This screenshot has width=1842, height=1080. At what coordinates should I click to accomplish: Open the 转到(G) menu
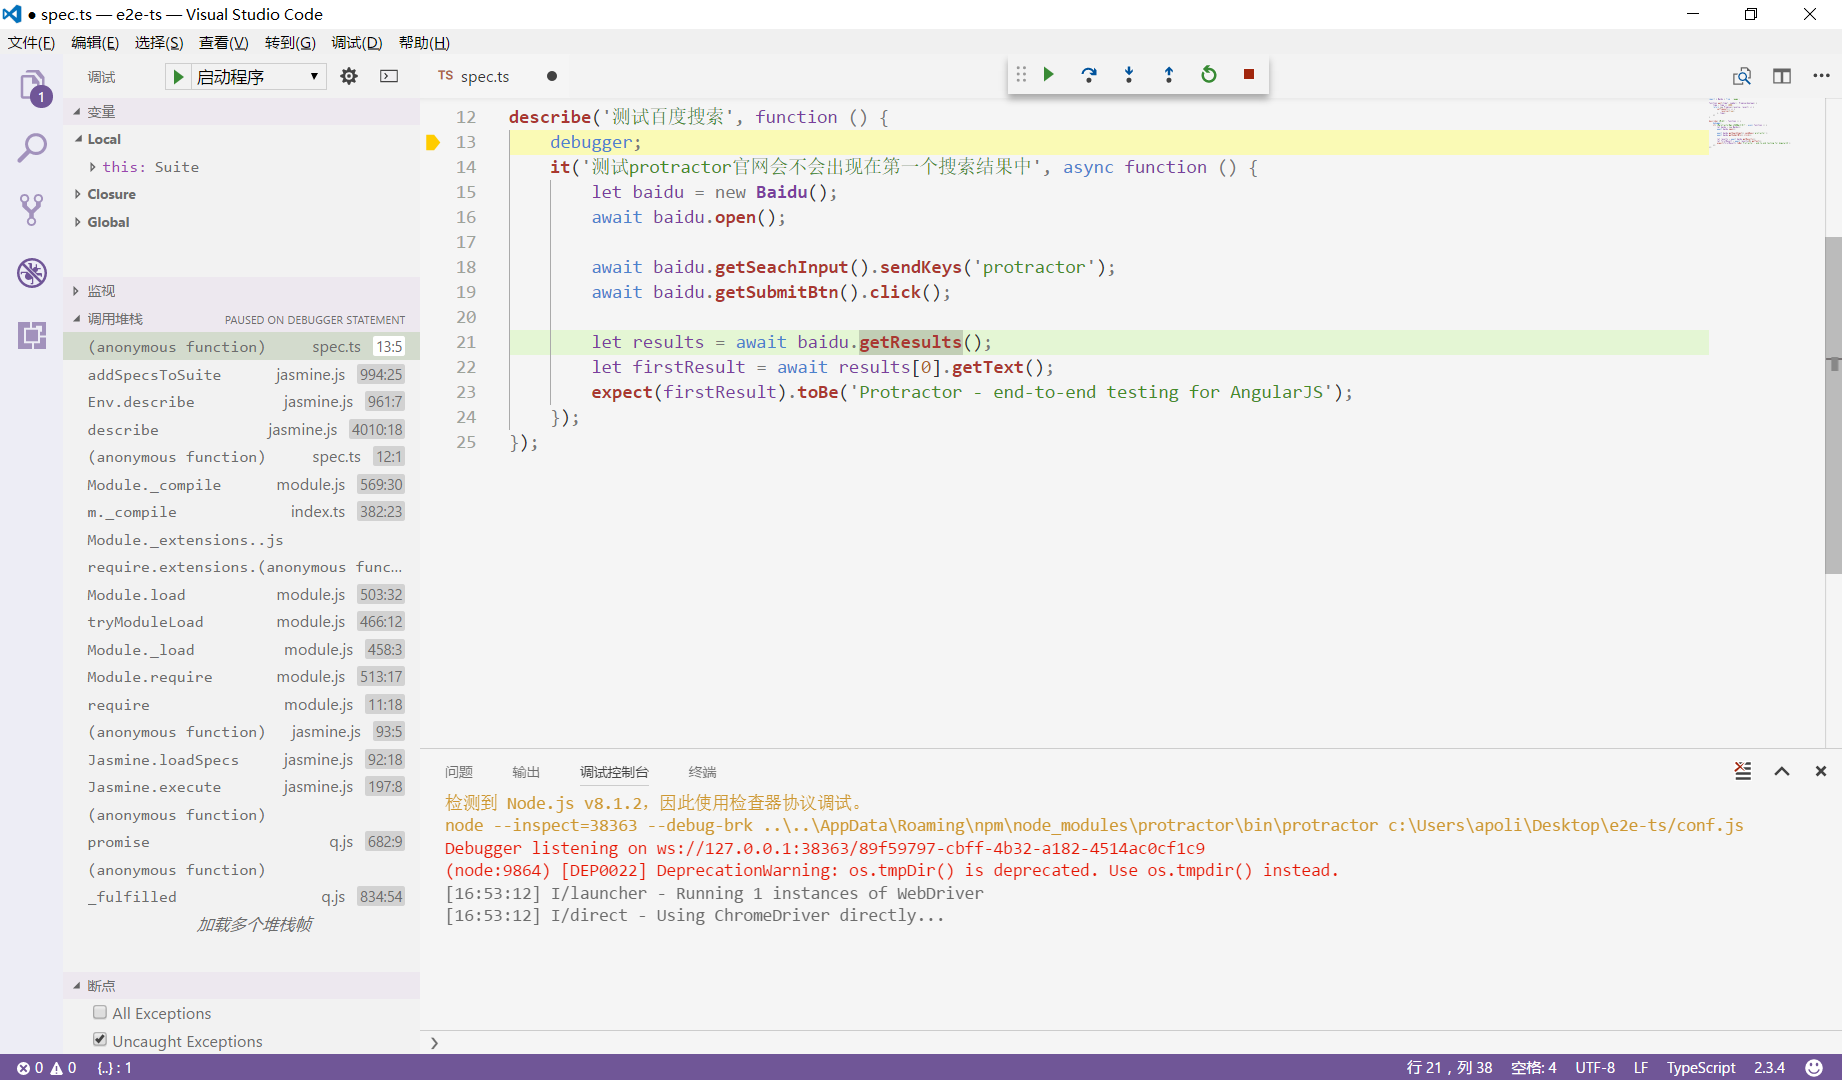coord(290,42)
